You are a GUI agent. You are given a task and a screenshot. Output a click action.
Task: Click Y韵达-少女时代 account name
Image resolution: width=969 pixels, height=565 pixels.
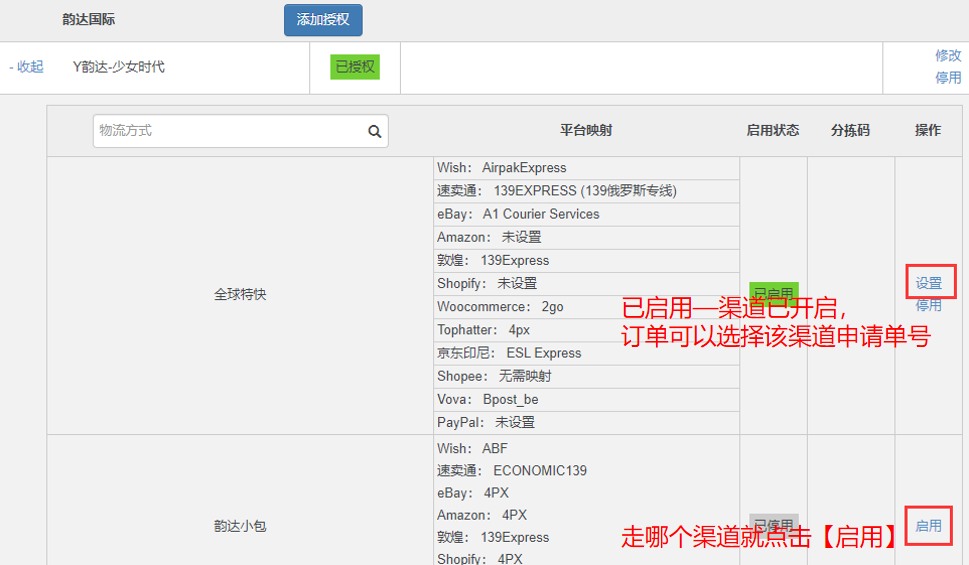pyautogui.click(x=119, y=67)
